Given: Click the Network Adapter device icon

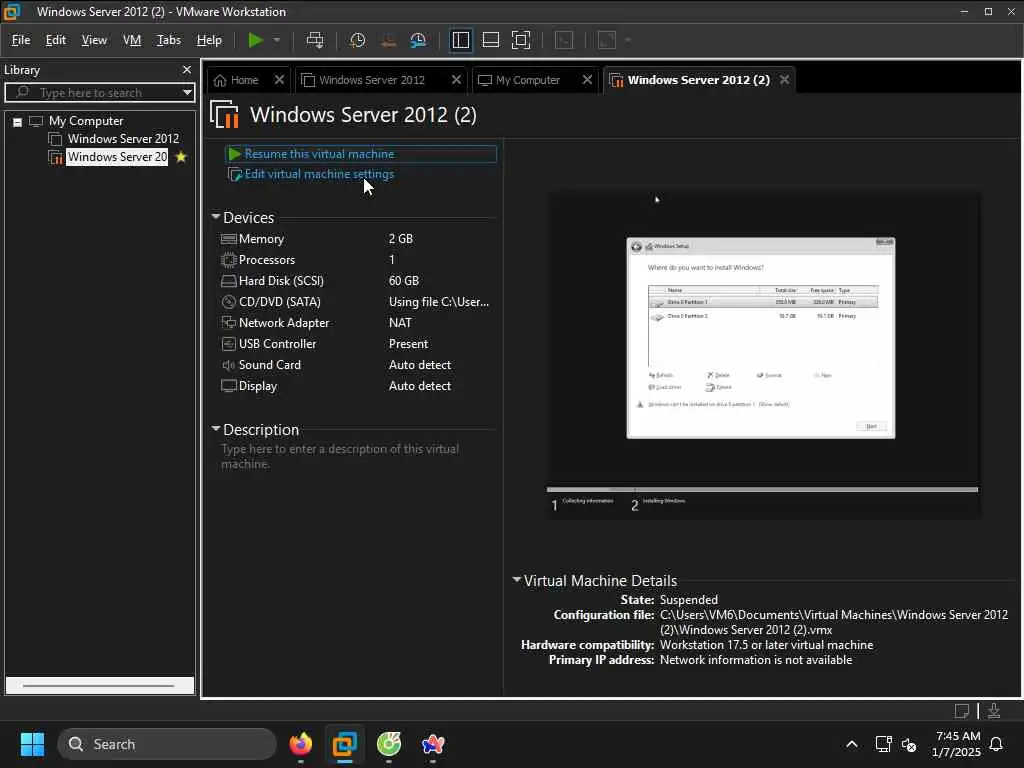Looking at the screenshot, I should (x=229, y=323).
